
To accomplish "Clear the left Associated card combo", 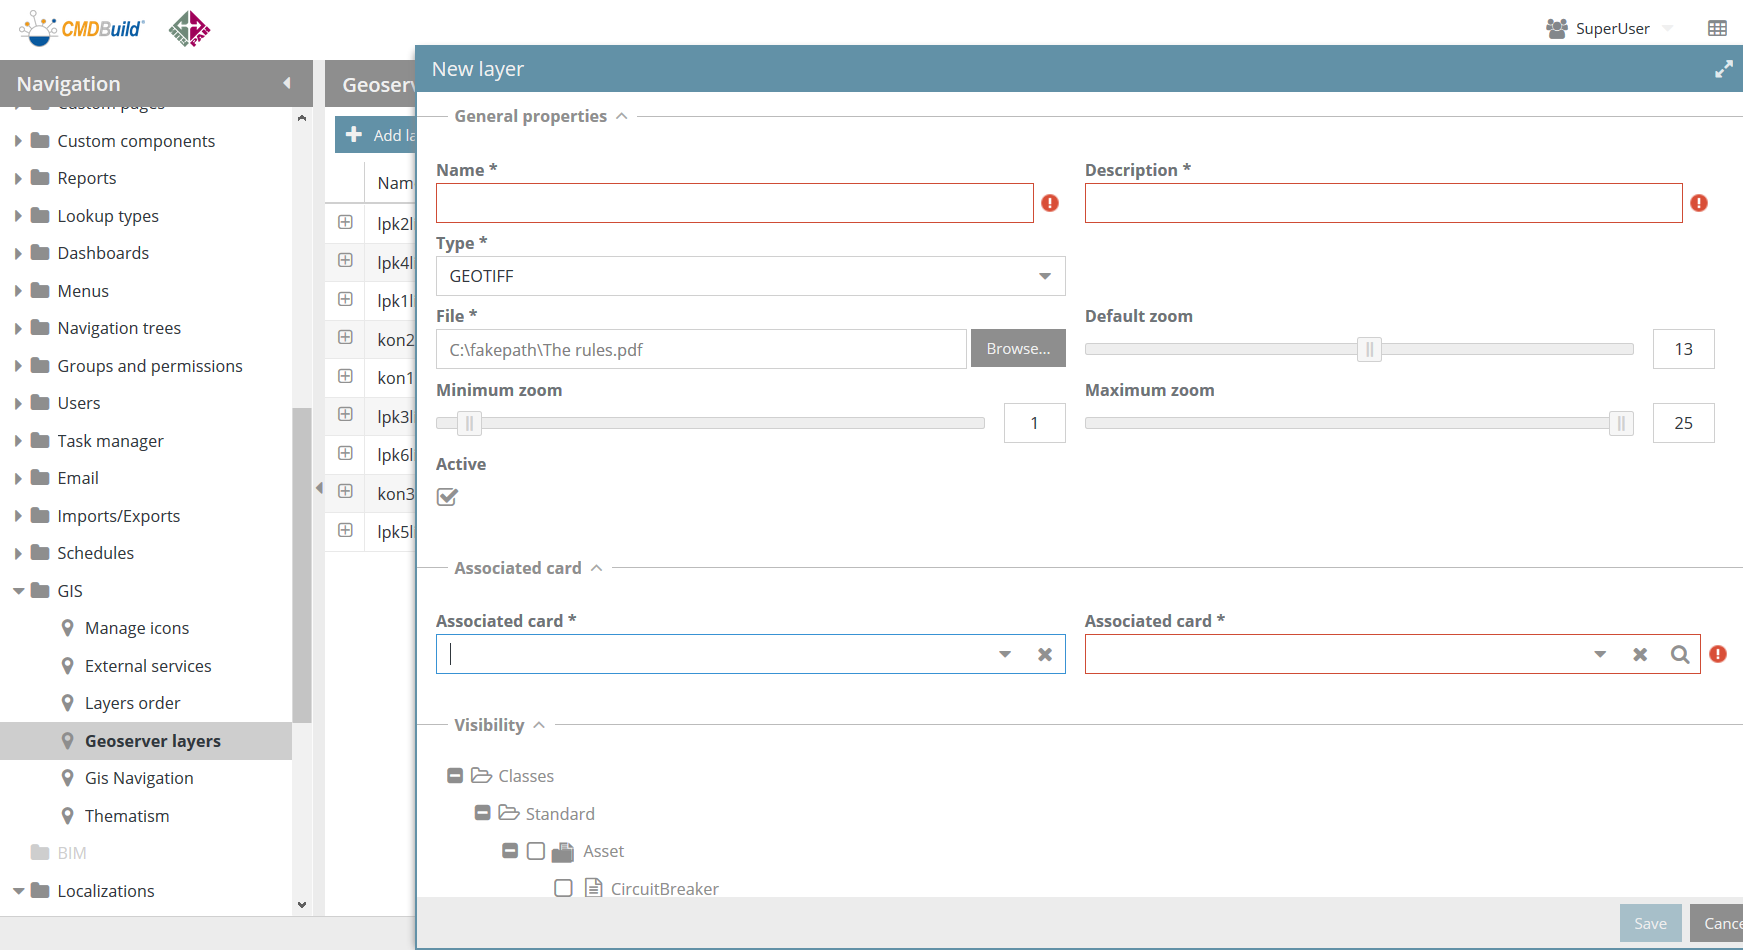I will click(1045, 654).
